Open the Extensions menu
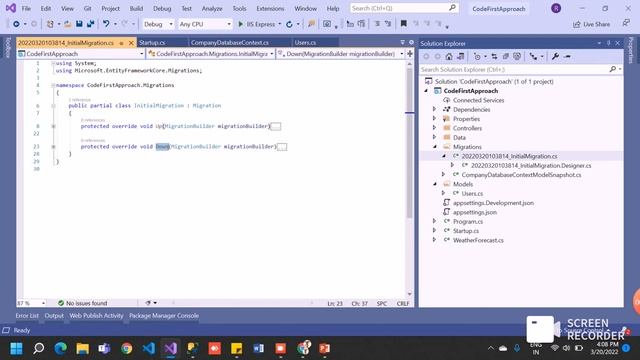640x360 pixels. [270, 9]
